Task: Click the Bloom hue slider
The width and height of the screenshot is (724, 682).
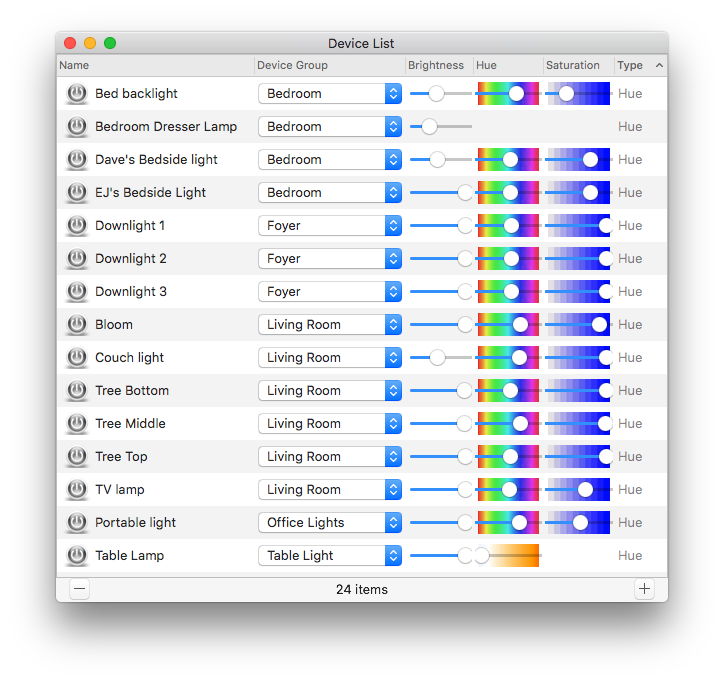Action: 508,325
